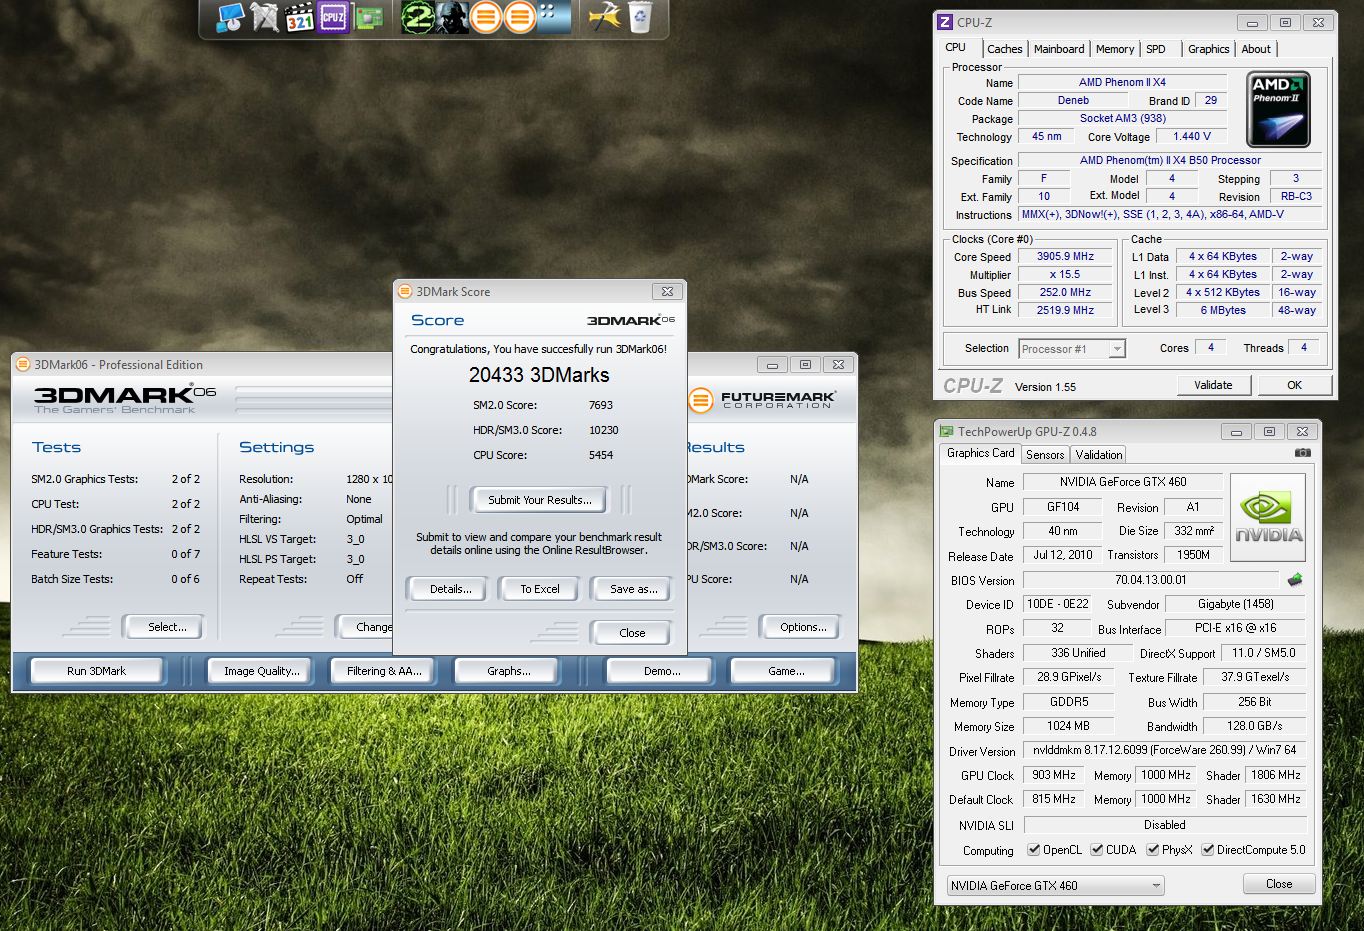Switch to the Mainboard tab
This screenshot has height=931, width=1364.
tap(1059, 49)
